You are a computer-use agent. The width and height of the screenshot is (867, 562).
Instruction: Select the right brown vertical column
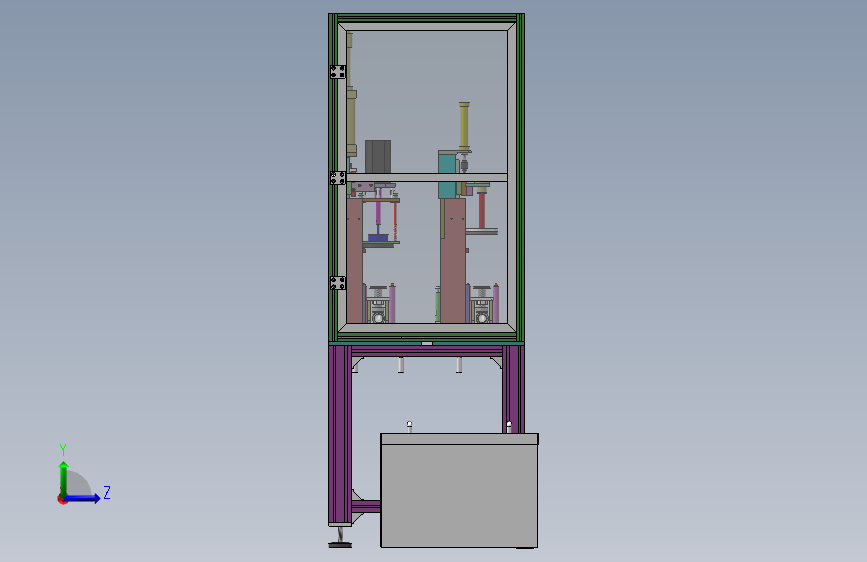453,261
